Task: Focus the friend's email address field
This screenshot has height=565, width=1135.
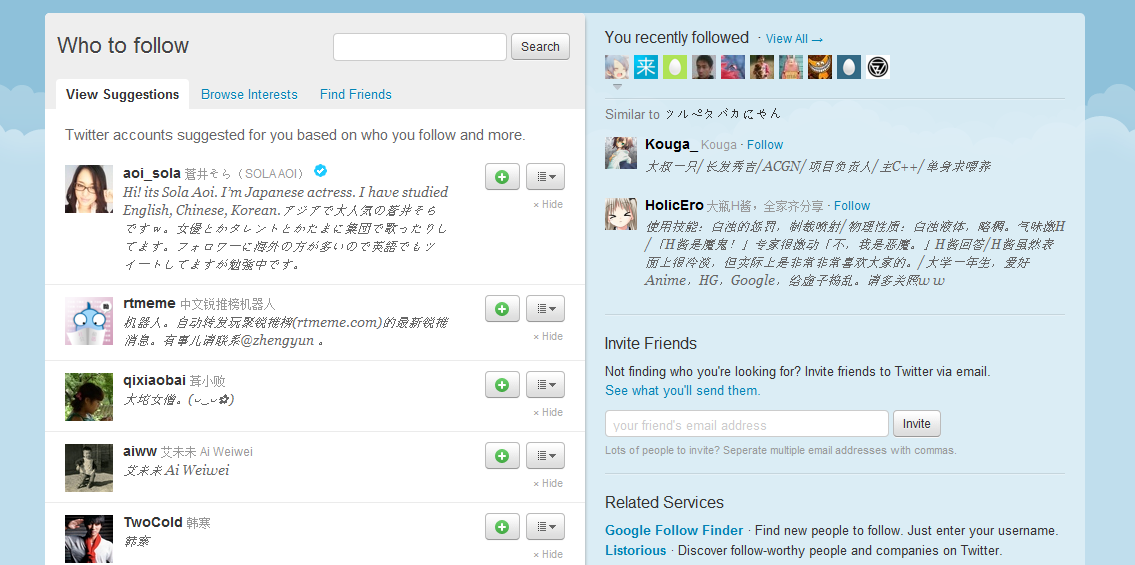Action: [747, 424]
